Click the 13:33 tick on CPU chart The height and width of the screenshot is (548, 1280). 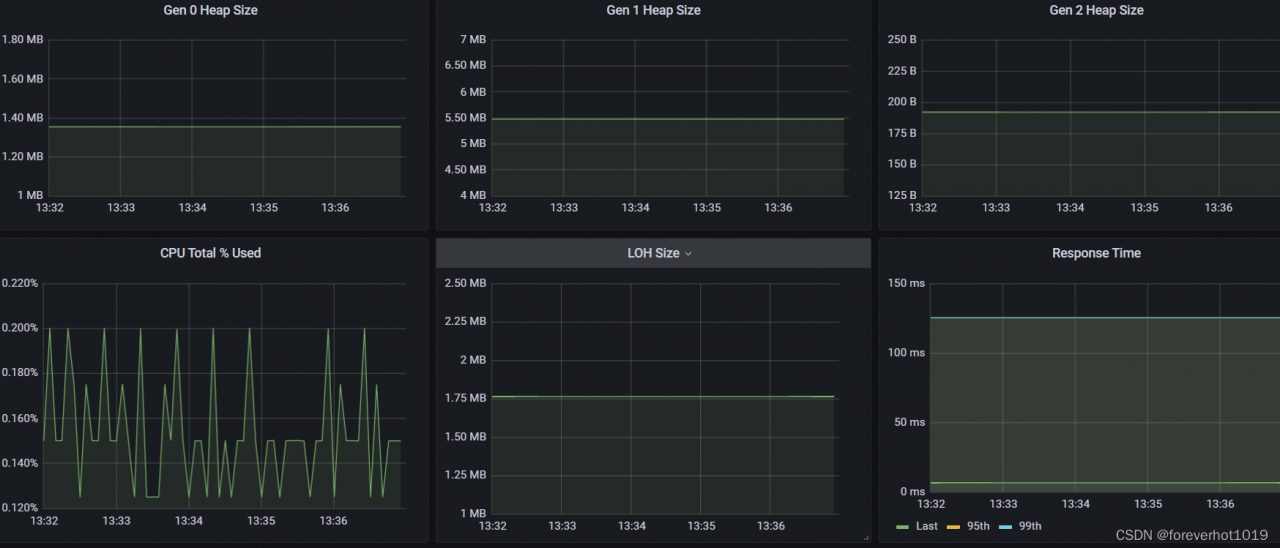[x=117, y=521]
